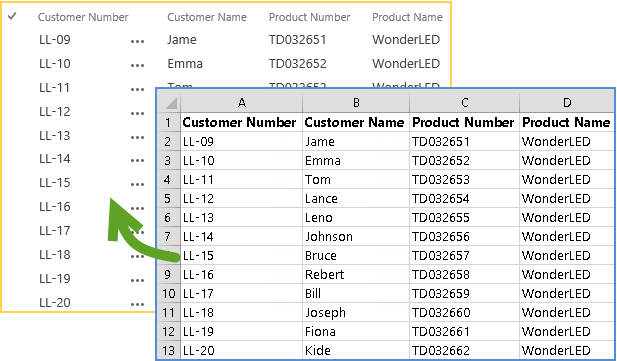Select spreadsheet cell C1 Product Number

coord(464,122)
